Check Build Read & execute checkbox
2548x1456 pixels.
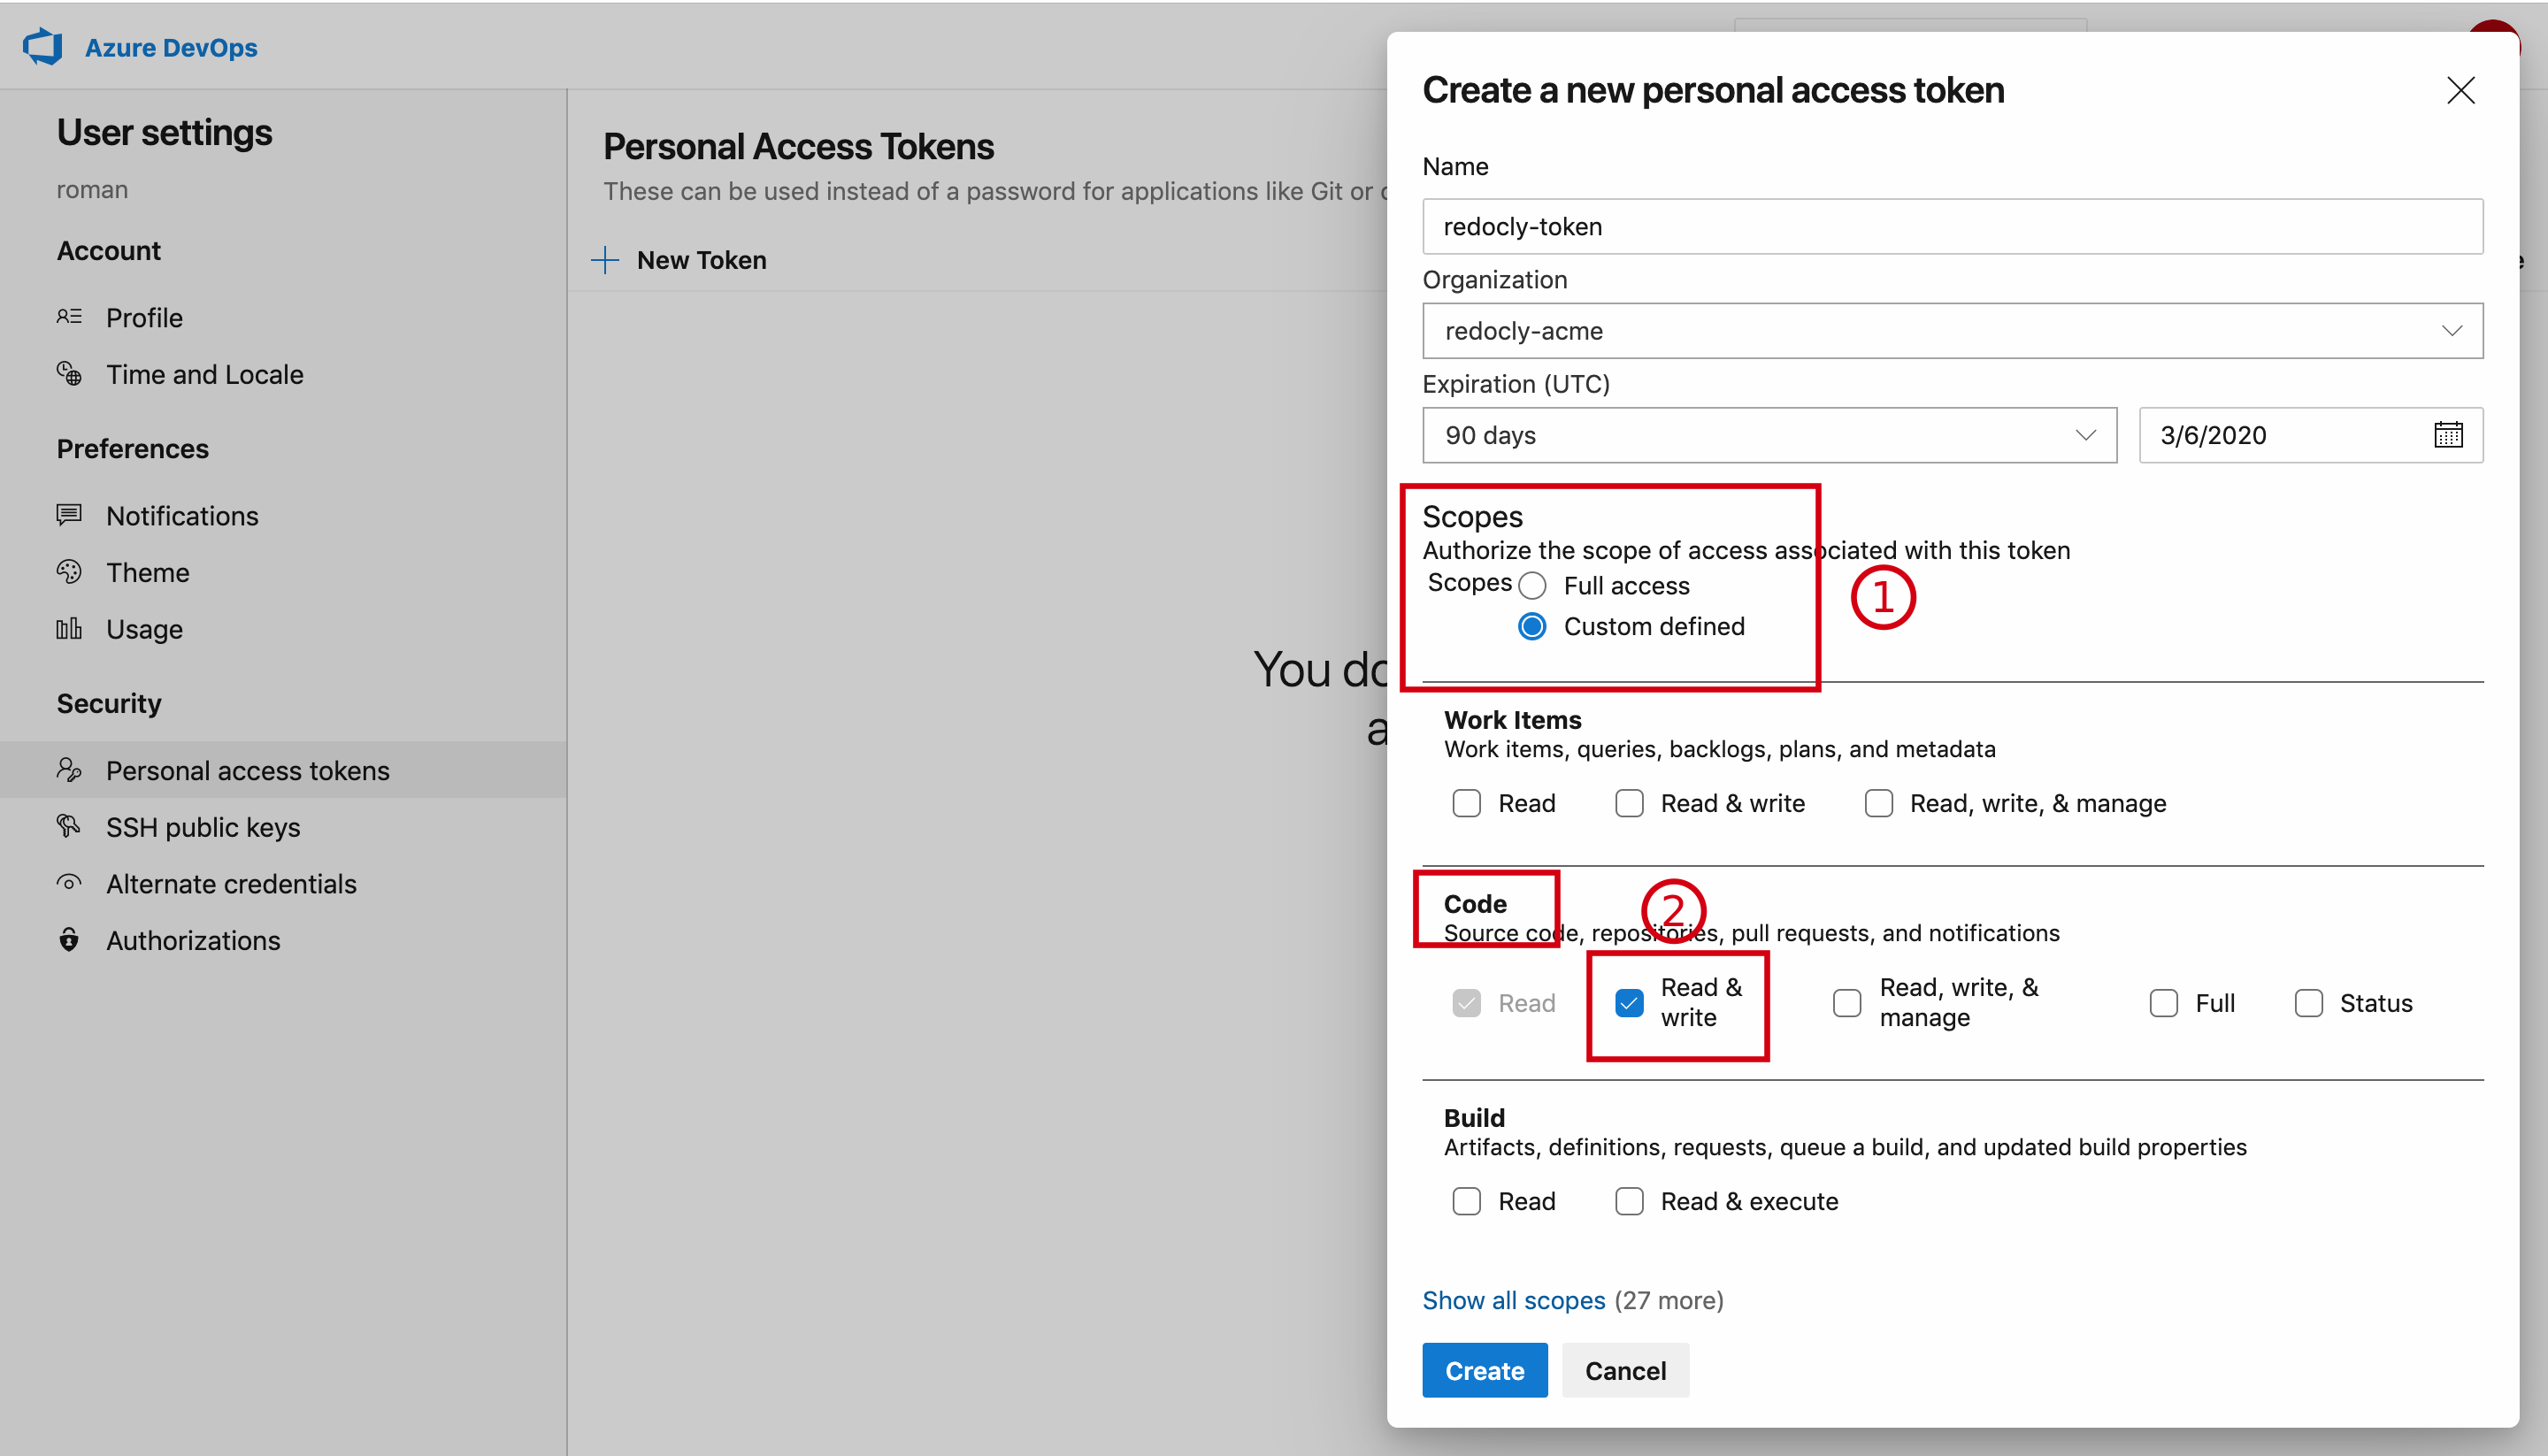tap(1629, 1201)
